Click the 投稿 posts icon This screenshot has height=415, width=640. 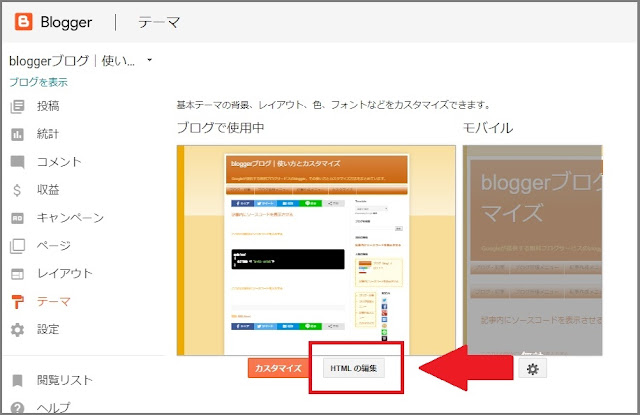(17, 107)
